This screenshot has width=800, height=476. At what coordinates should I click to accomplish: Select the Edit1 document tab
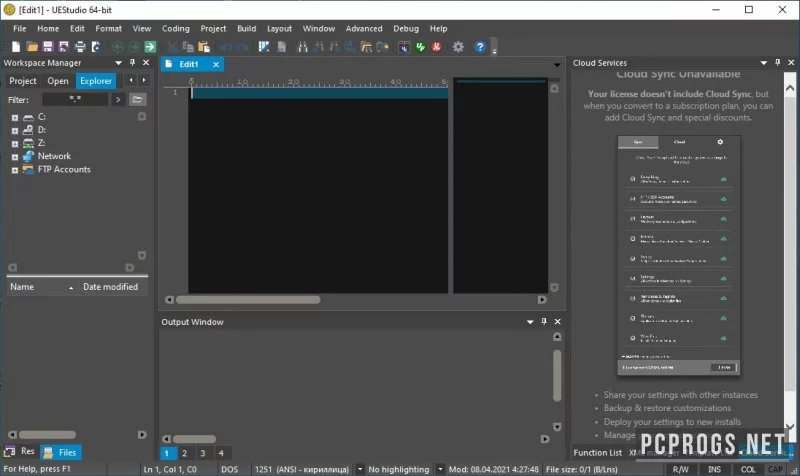(x=188, y=64)
